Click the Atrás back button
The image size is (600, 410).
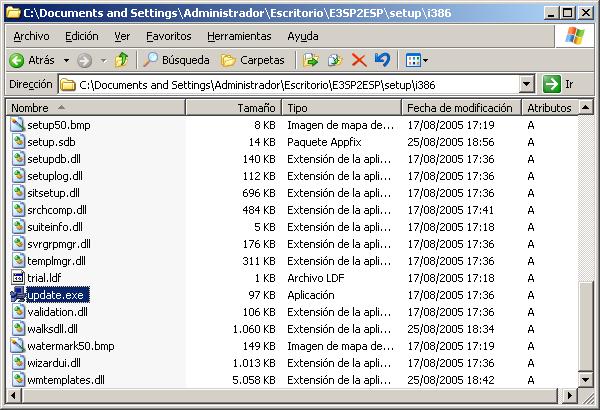32,60
